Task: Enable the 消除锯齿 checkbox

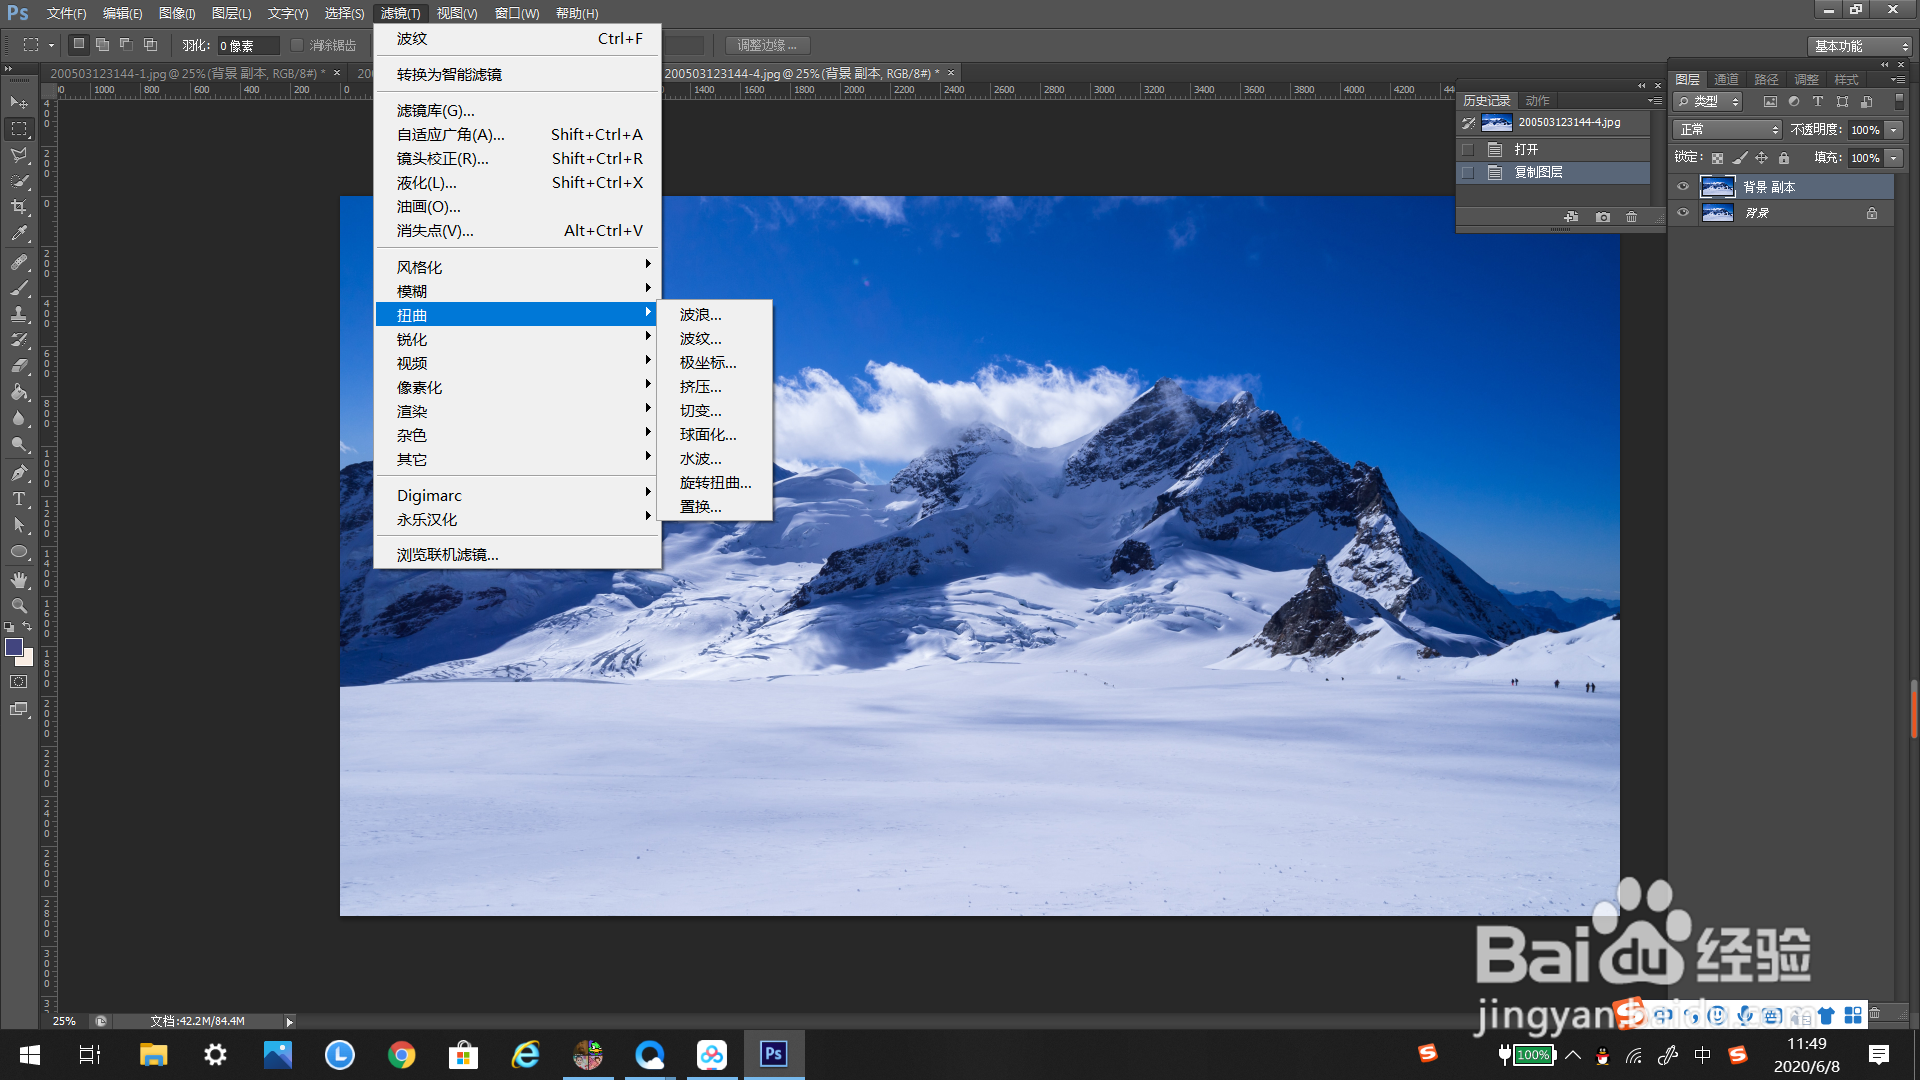Action: pyautogui.click(x=297, y=45)
